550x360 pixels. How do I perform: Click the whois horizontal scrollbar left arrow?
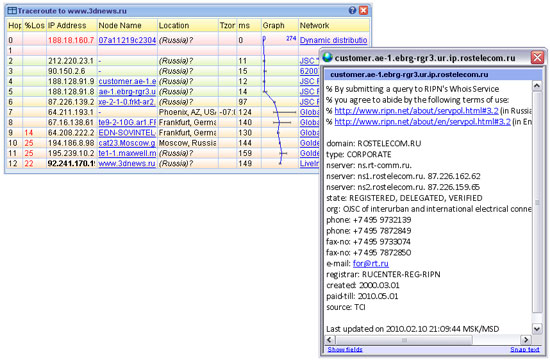[329, 340]
